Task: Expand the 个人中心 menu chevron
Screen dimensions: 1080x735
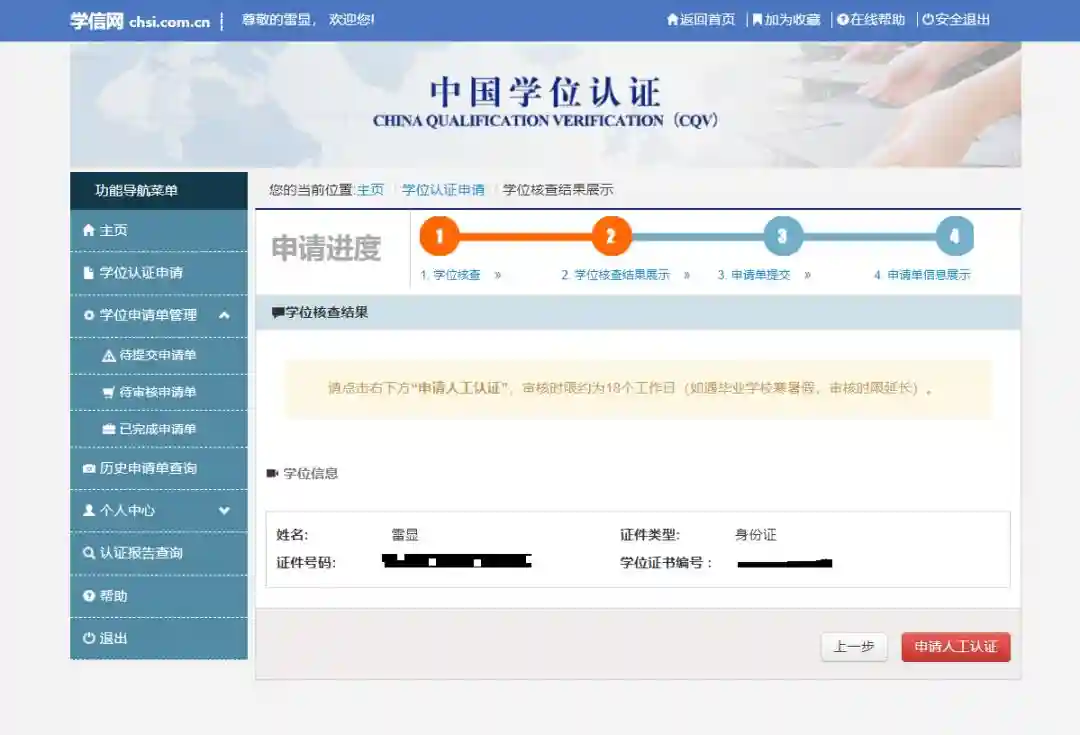Action: [x=224, y=510]
